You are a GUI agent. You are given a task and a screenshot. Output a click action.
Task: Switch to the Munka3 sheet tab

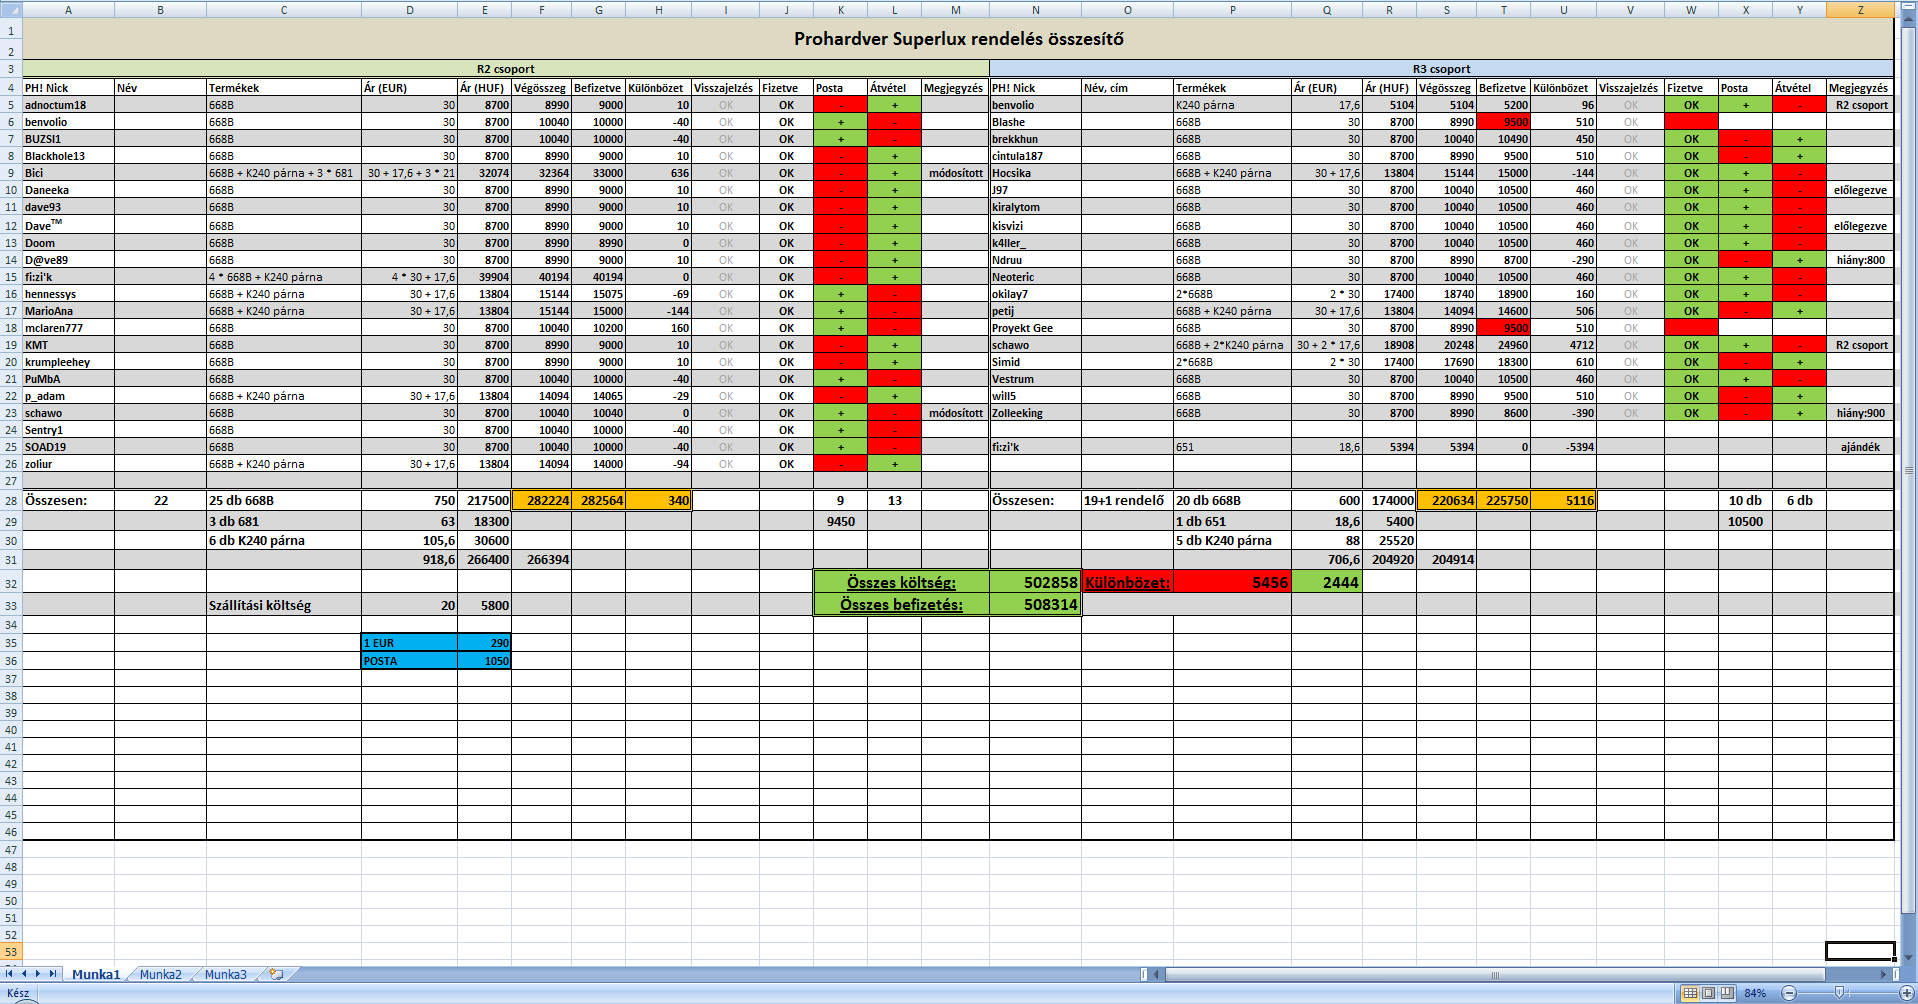[226, 974]
